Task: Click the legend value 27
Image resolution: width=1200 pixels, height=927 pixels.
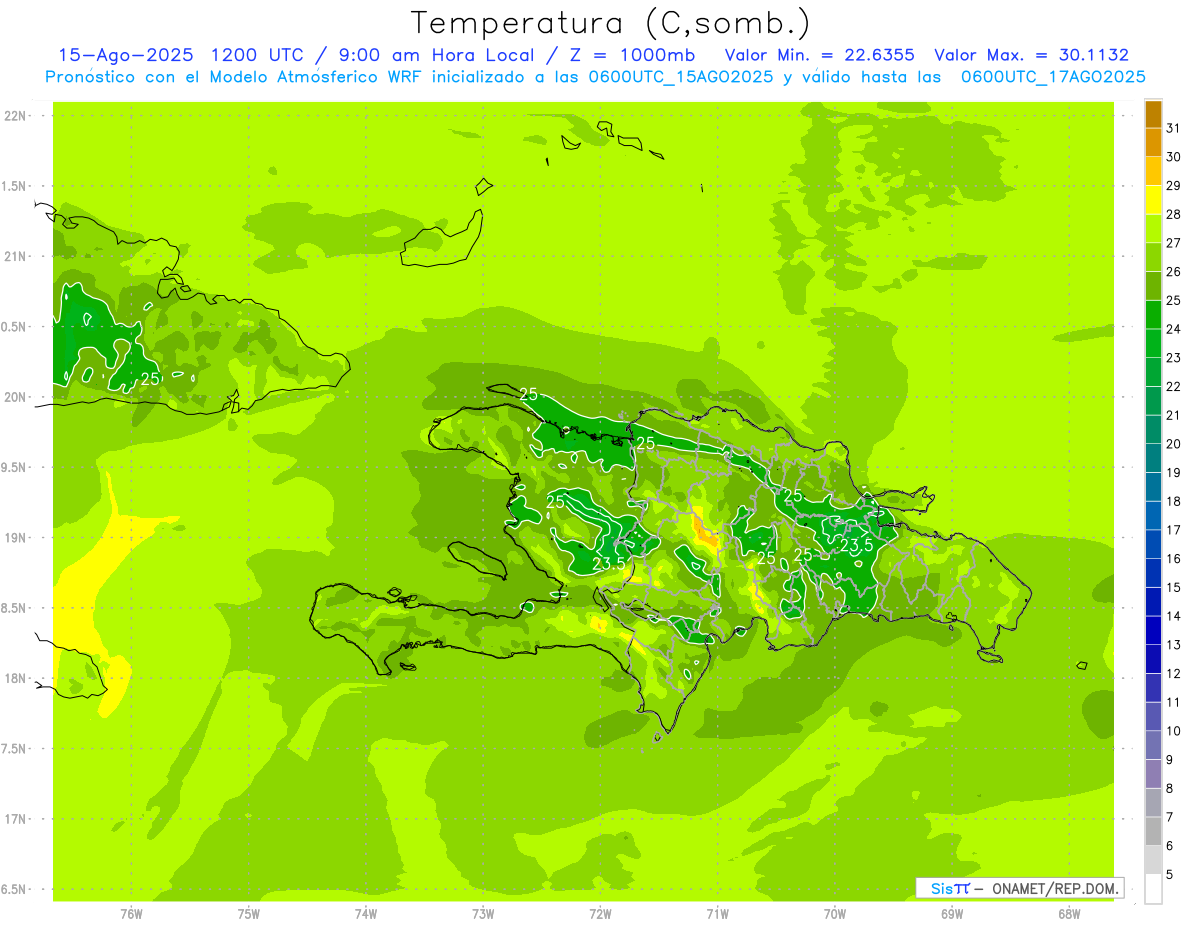Action: click(1174, 243)
